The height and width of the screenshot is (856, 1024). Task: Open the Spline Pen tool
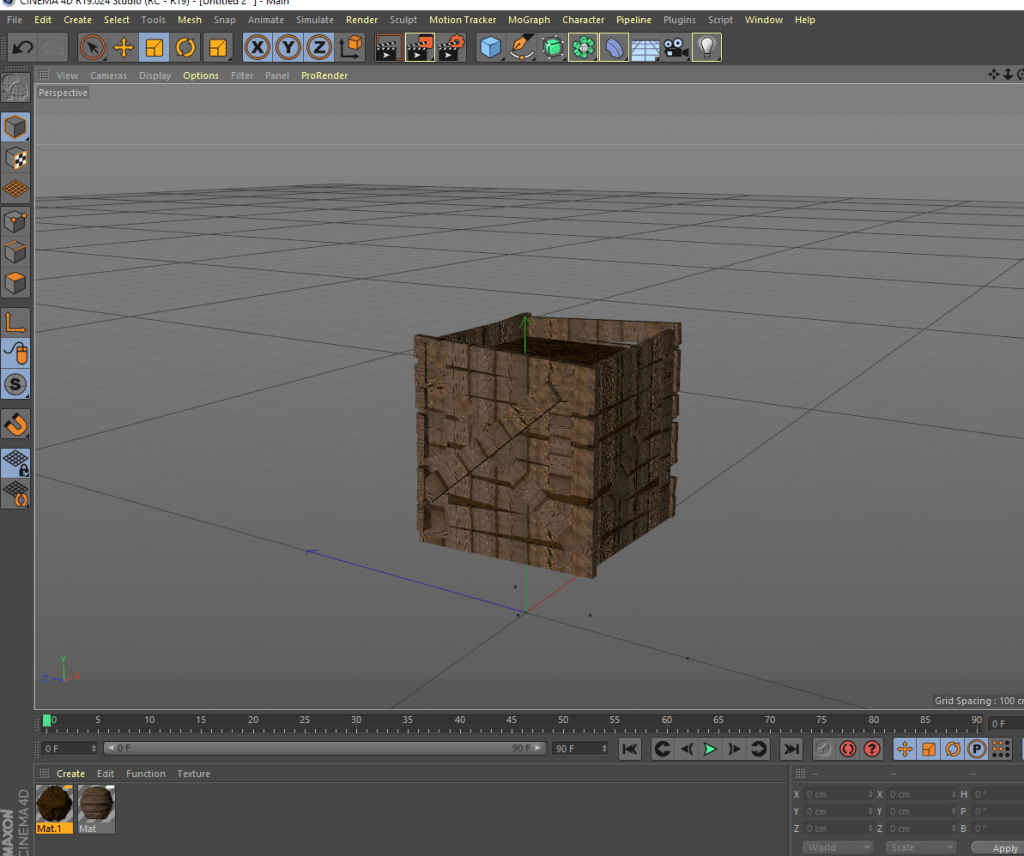(x=521, y=47)
